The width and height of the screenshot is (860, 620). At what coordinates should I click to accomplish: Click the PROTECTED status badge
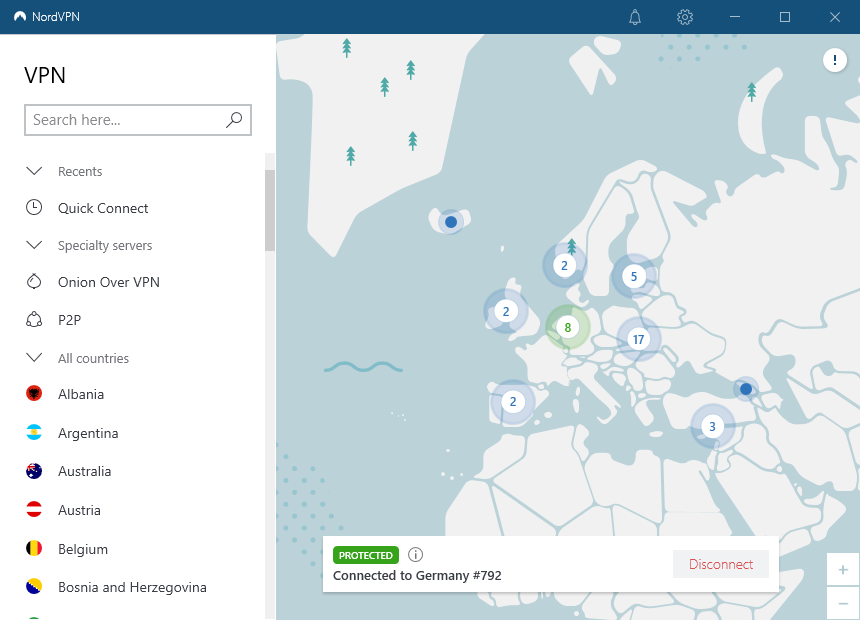(365, 555)
